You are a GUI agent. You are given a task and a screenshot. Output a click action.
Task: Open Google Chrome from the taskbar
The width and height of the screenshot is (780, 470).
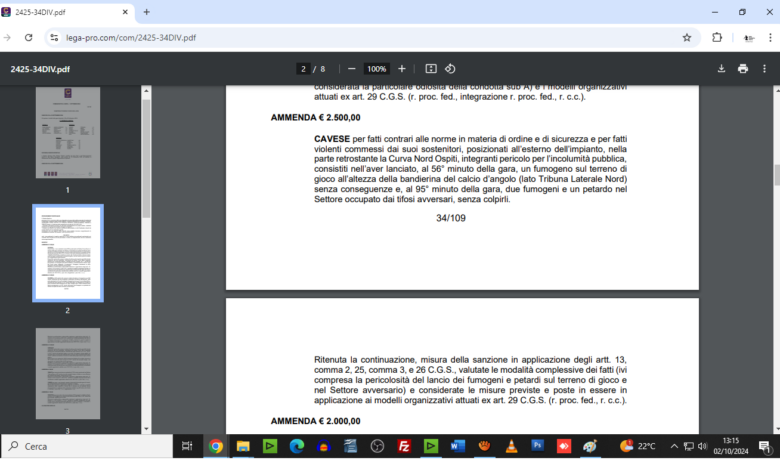tap(215, 446)
